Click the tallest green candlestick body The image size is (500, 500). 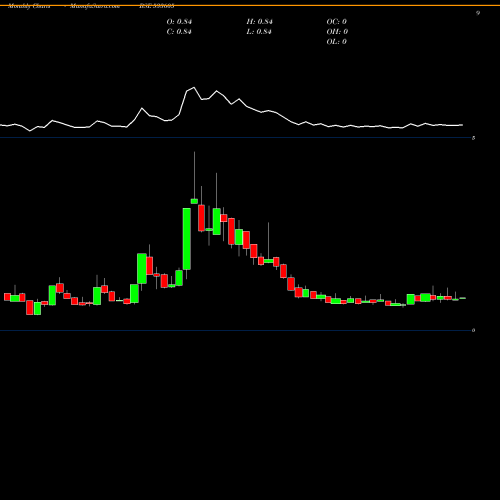click(x=187, y=239)
